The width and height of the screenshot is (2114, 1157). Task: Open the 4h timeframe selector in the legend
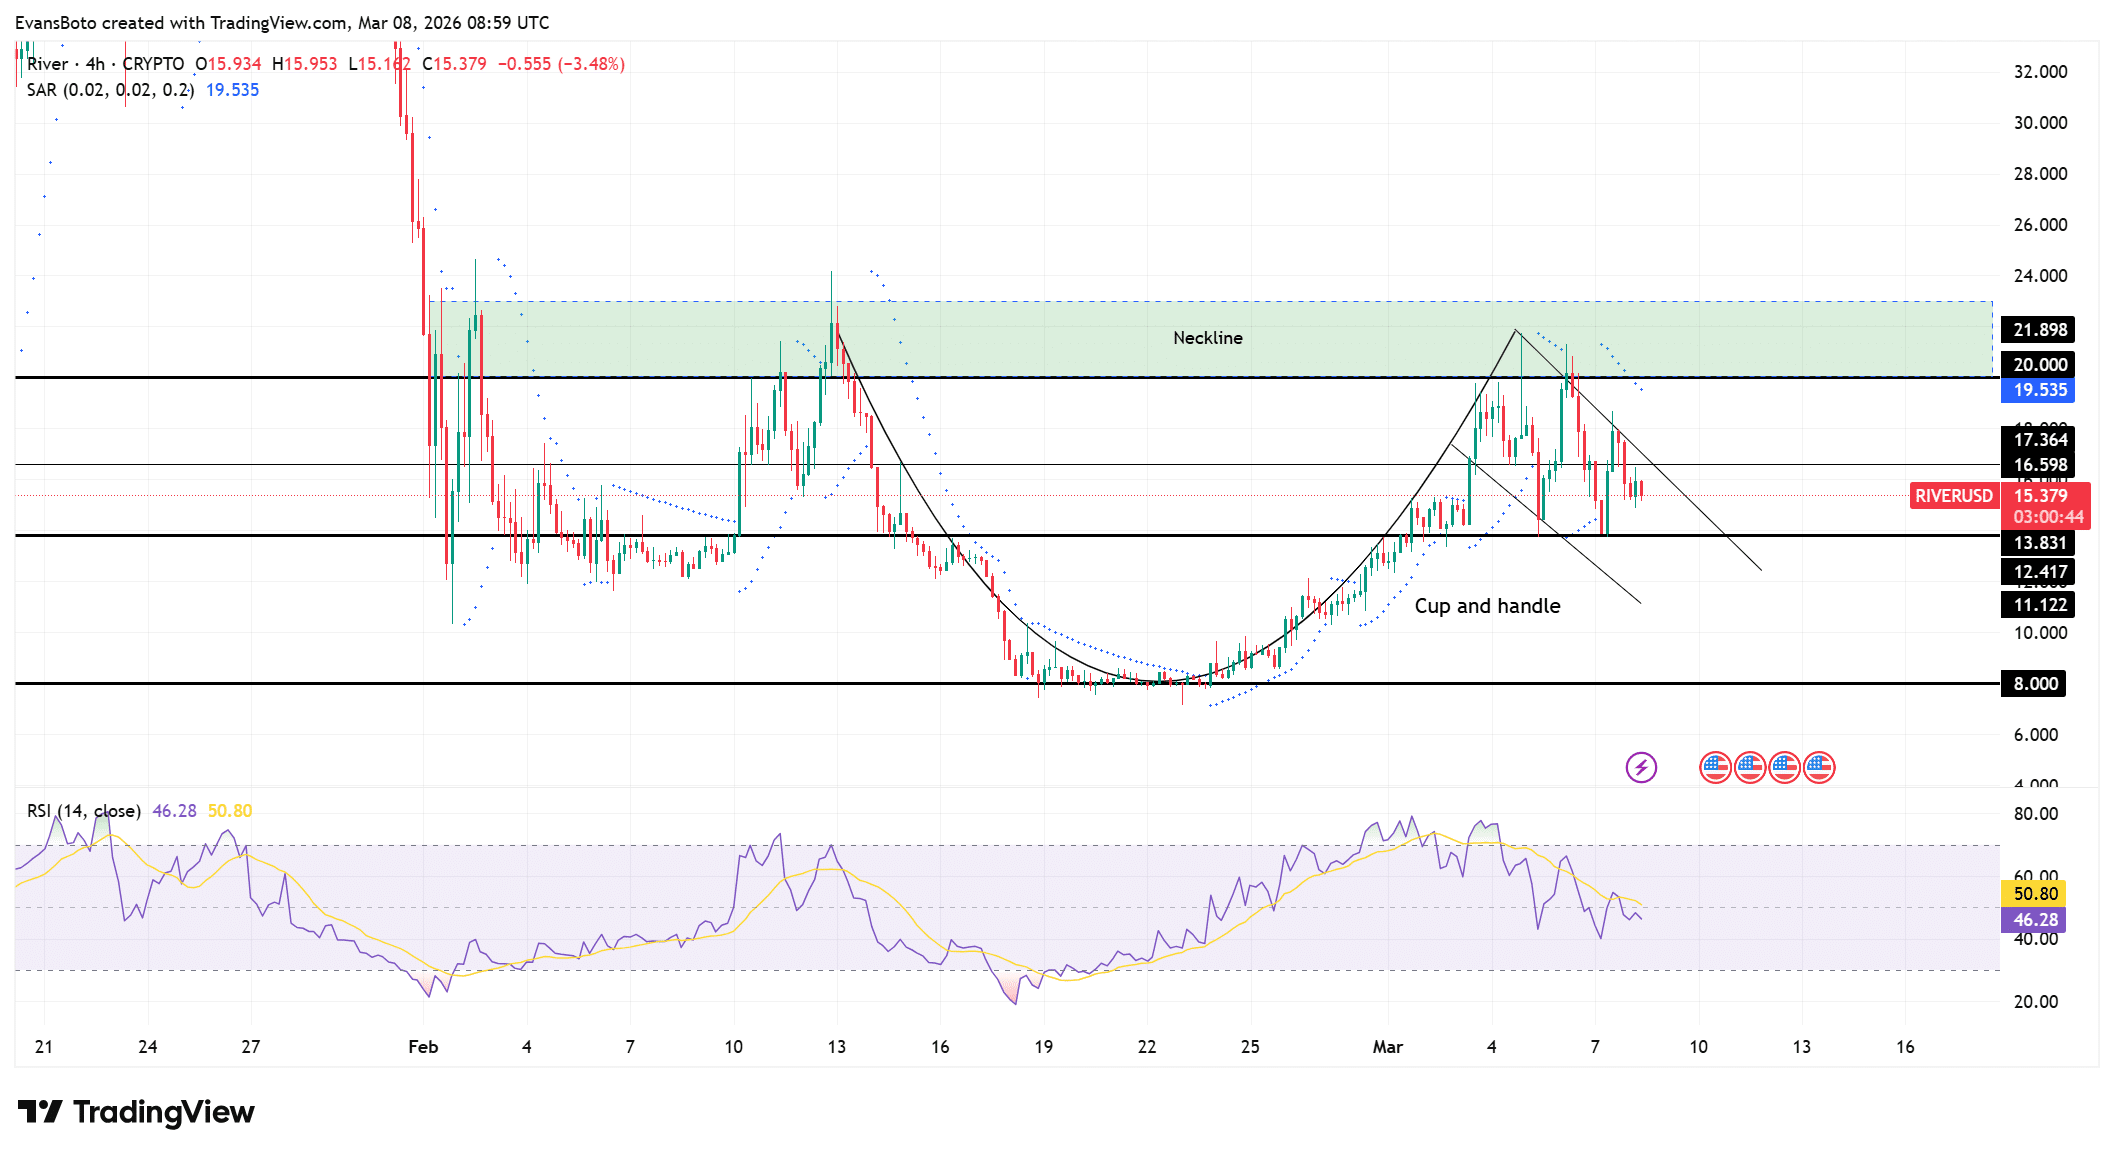tap(95, 63)
